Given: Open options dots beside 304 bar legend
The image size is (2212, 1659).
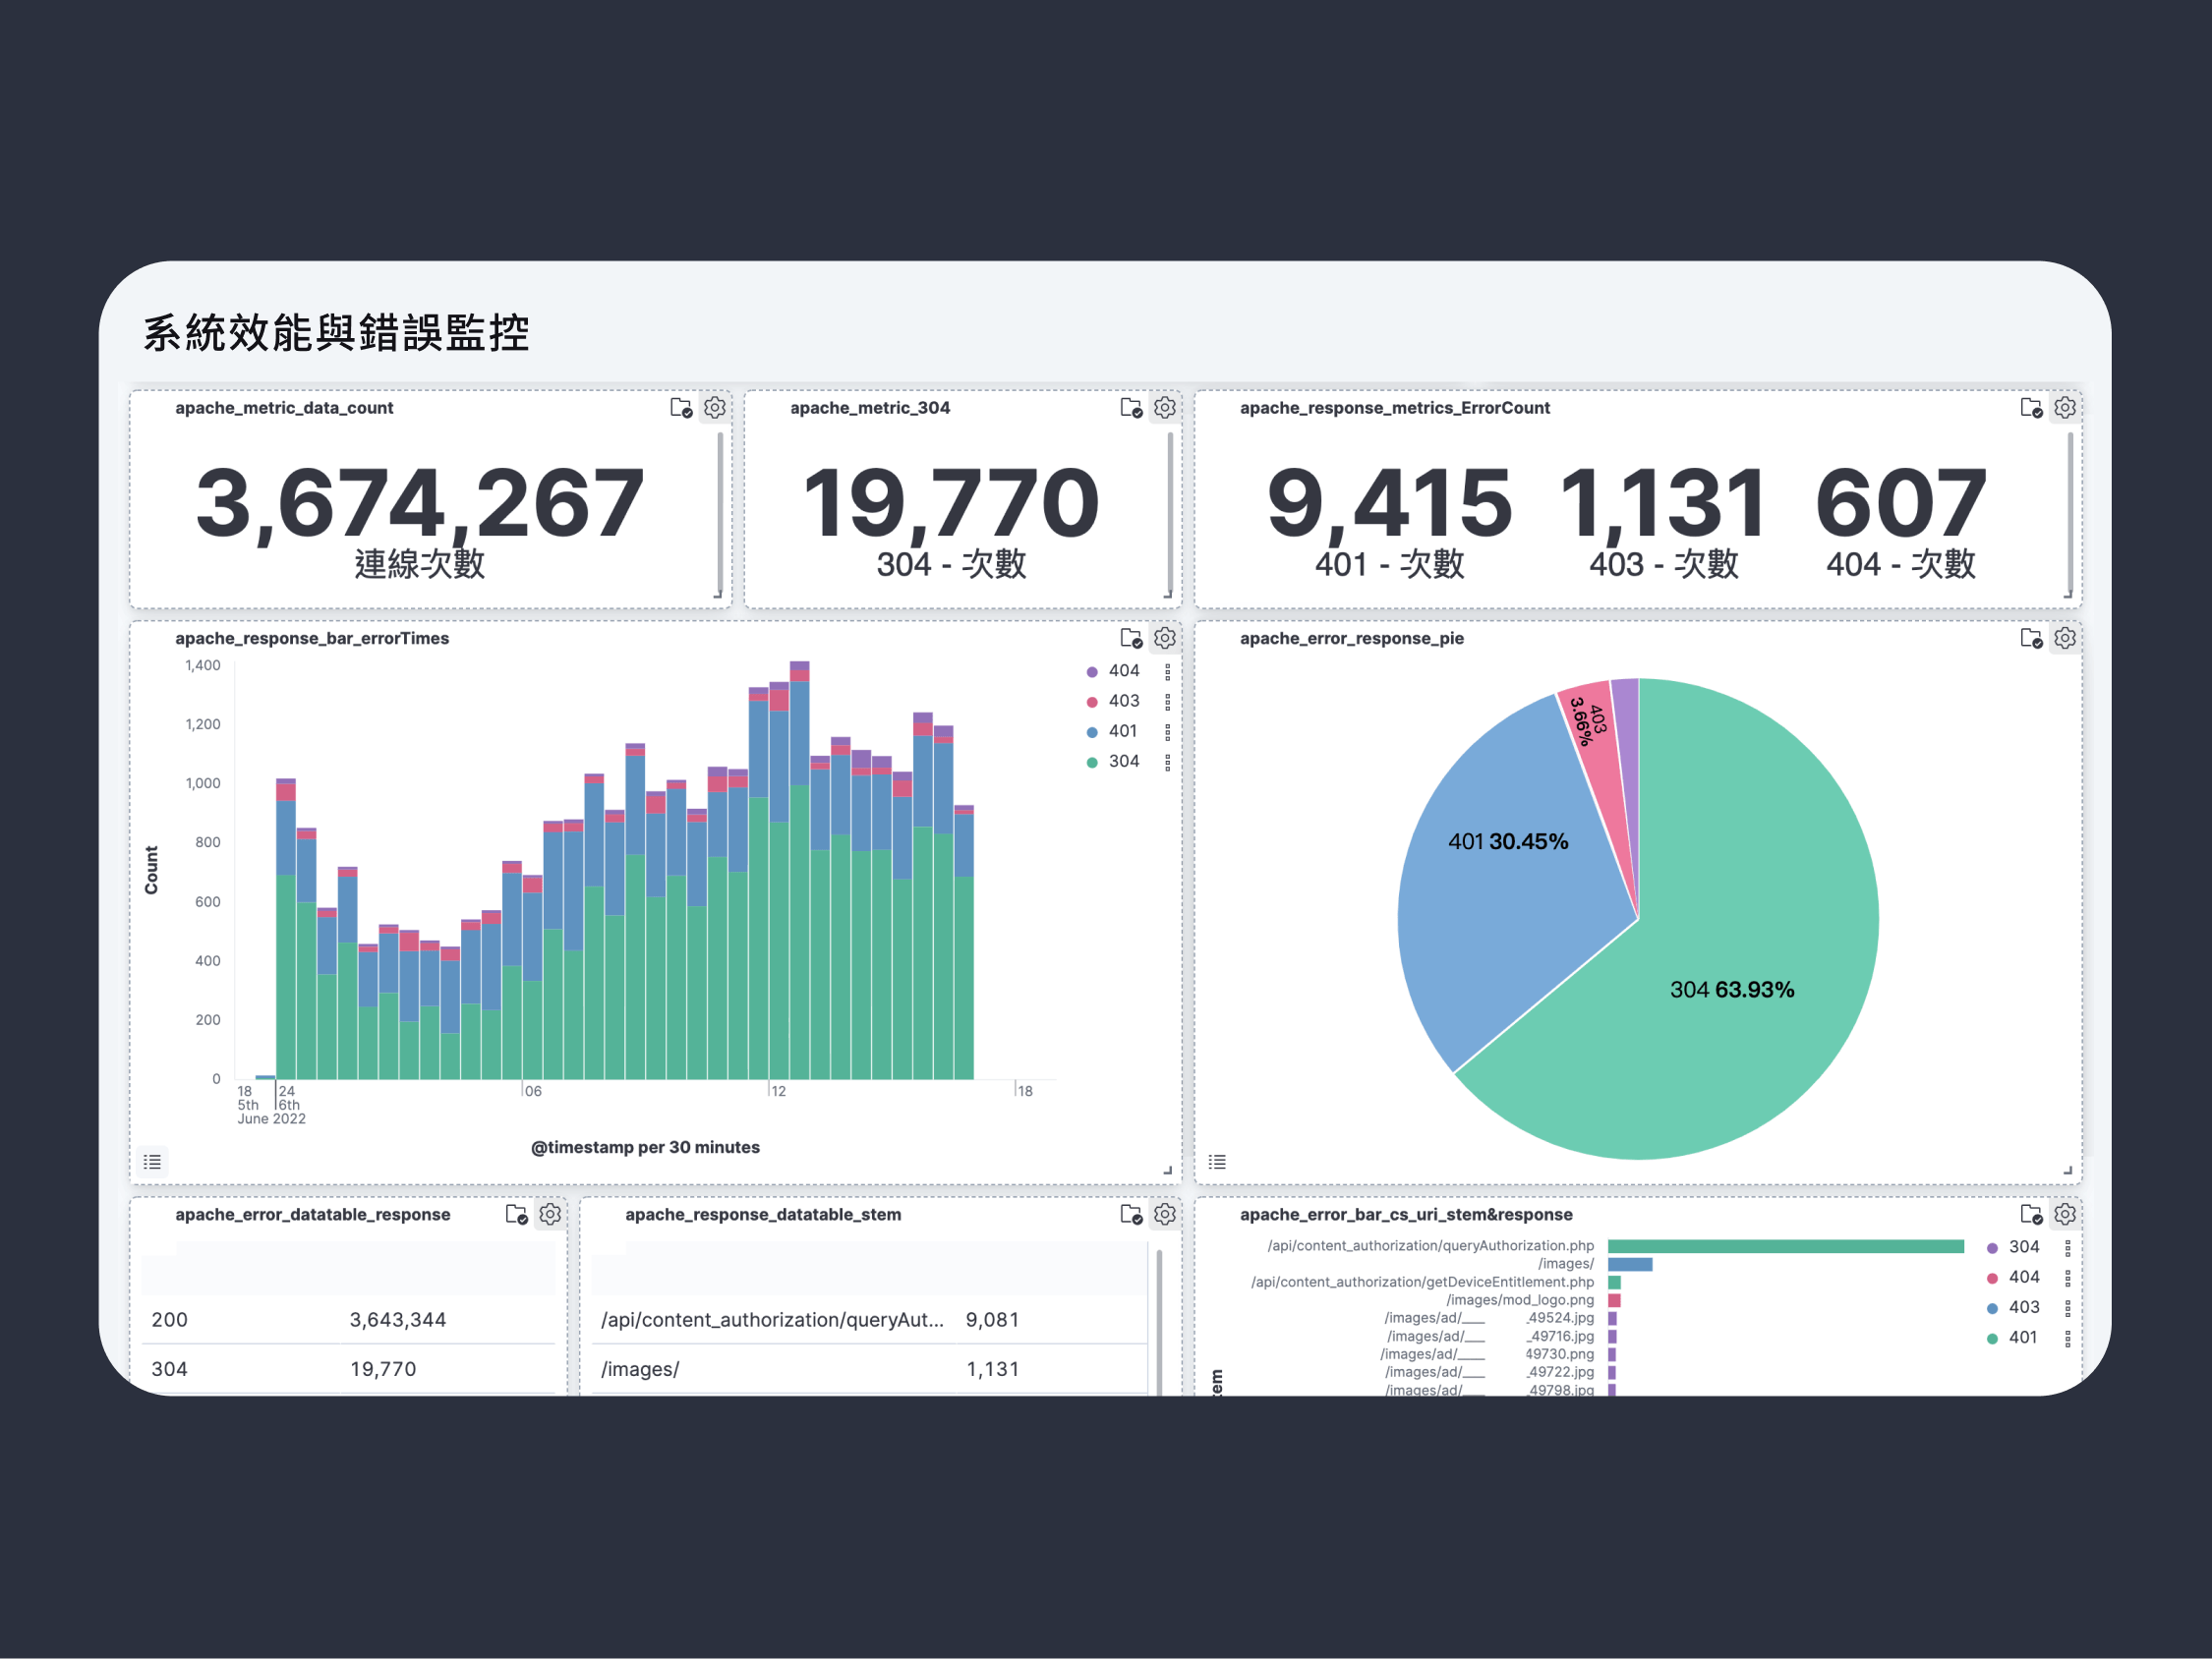Looking at the screenshot, I should click(1167, 762).
